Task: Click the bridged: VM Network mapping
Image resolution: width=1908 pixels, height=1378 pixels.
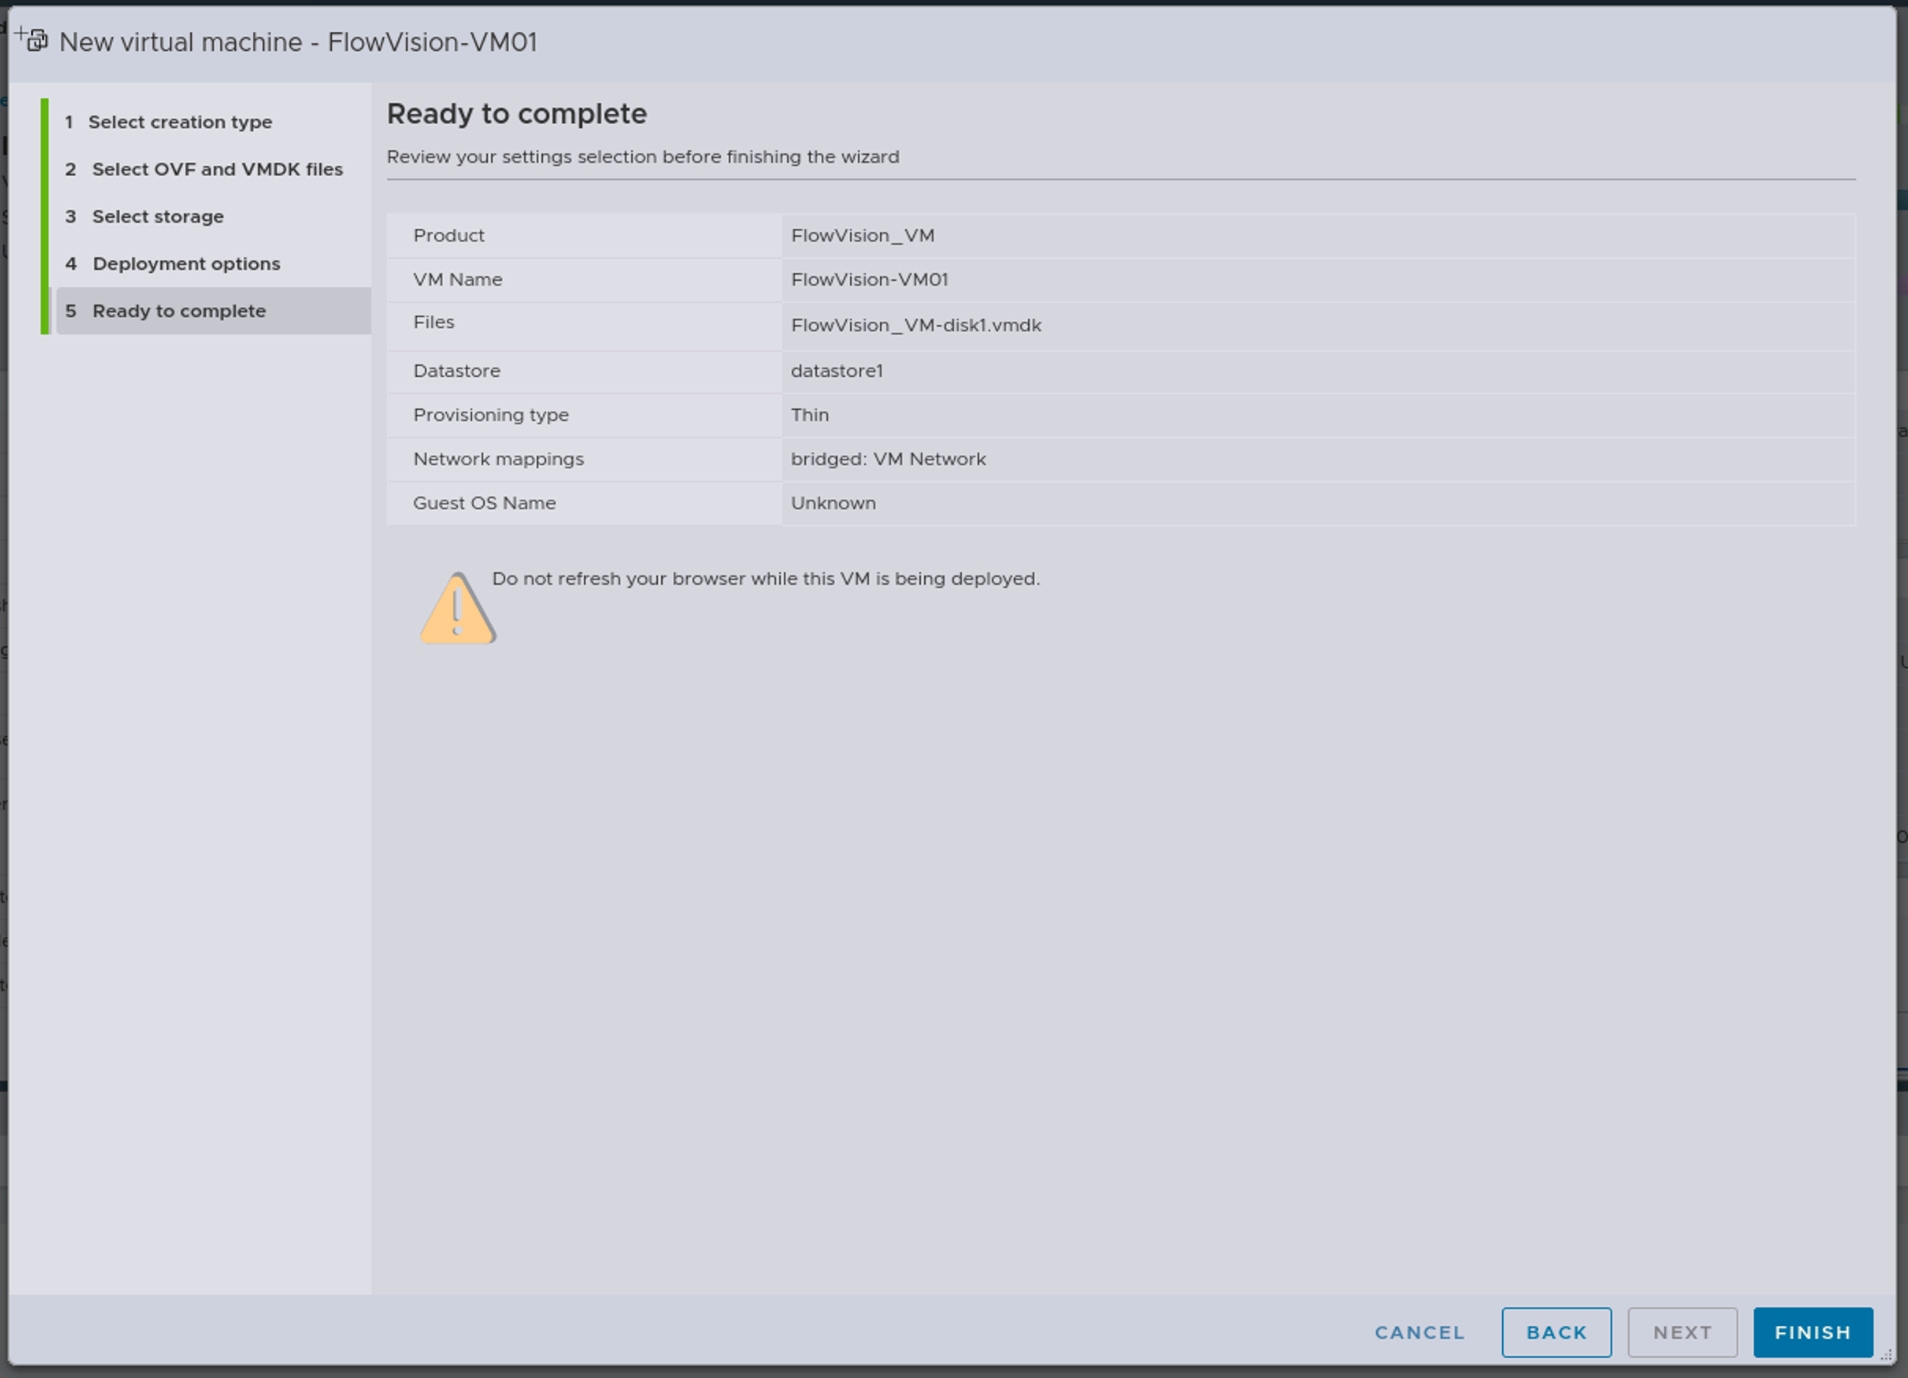Action: (x=887, y=459)
